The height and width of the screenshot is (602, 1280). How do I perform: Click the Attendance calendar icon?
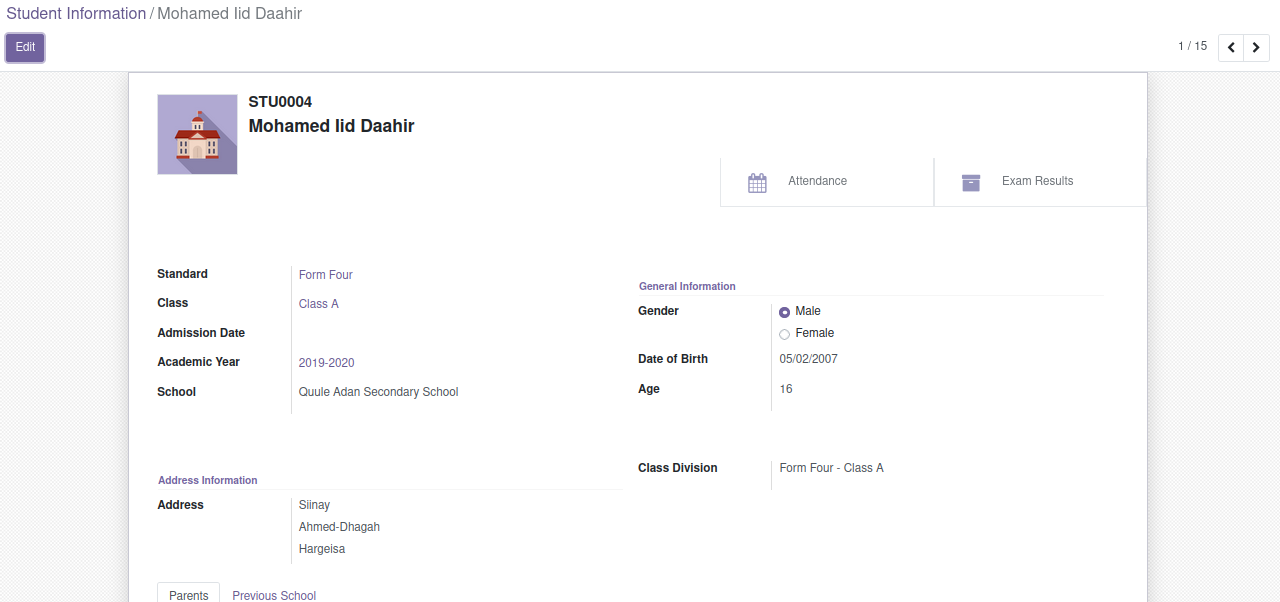click(x=757, y=183)
